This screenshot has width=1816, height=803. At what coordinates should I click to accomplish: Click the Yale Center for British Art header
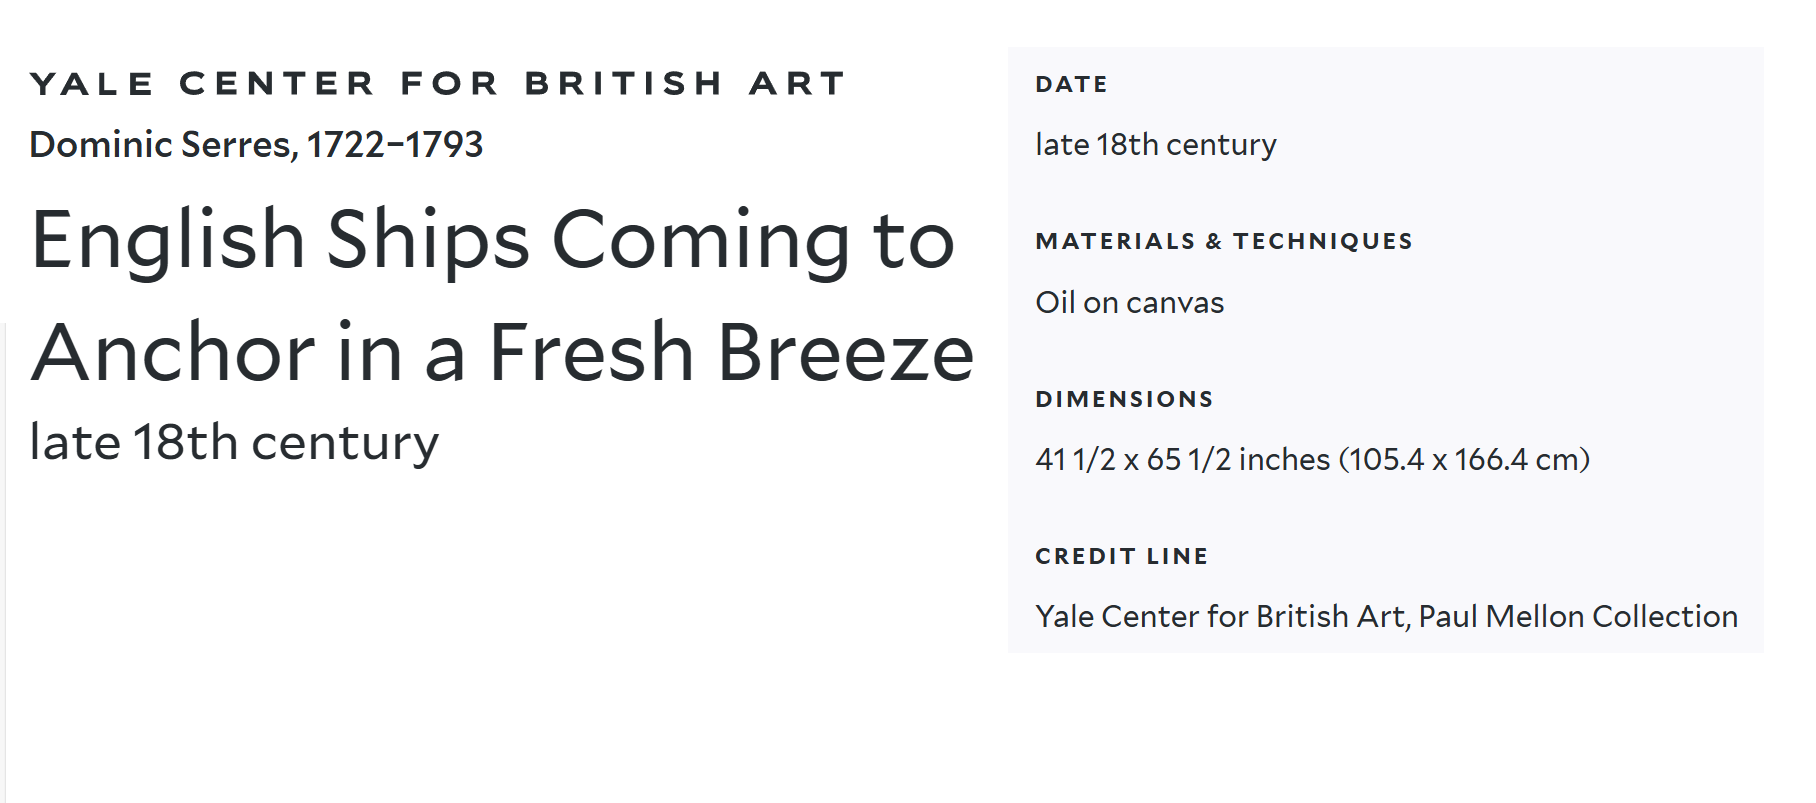(437, 84)
